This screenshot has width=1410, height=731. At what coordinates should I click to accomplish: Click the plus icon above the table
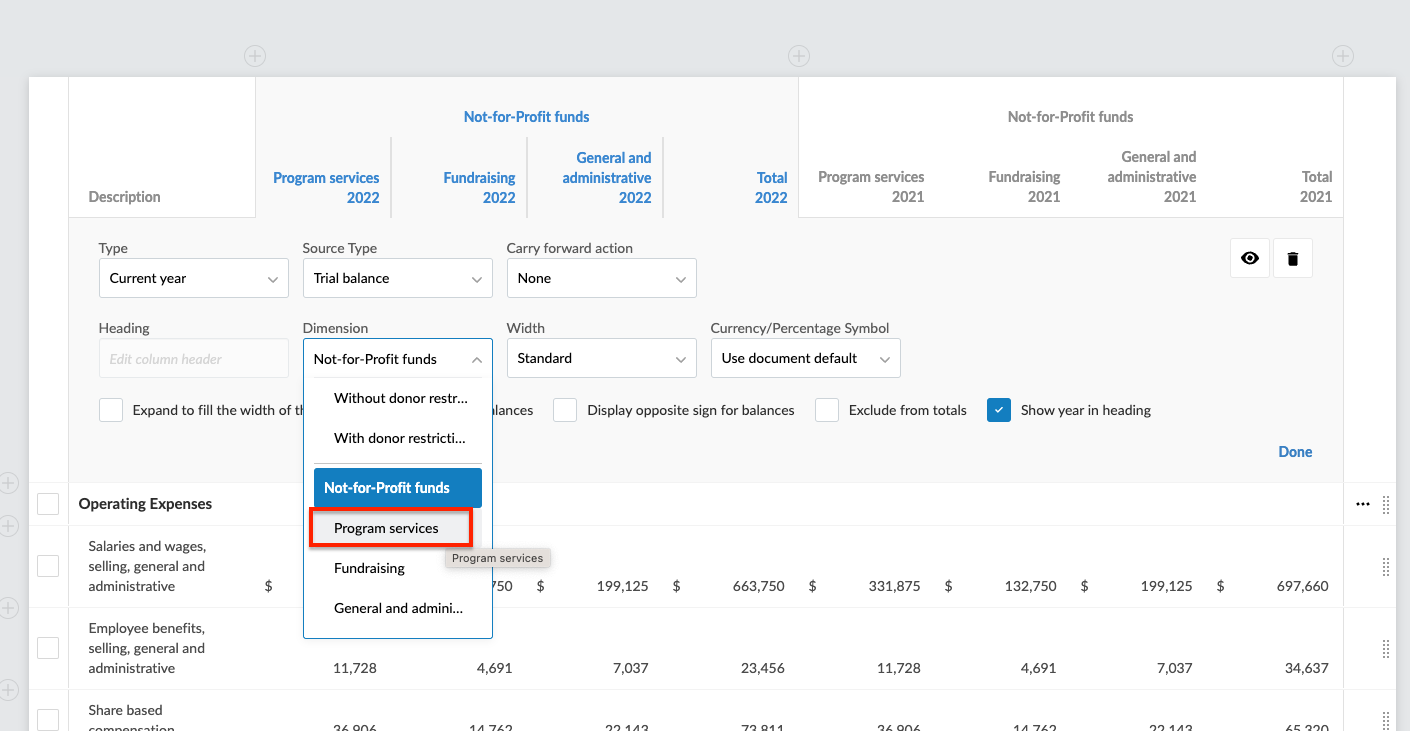[254, 56]
